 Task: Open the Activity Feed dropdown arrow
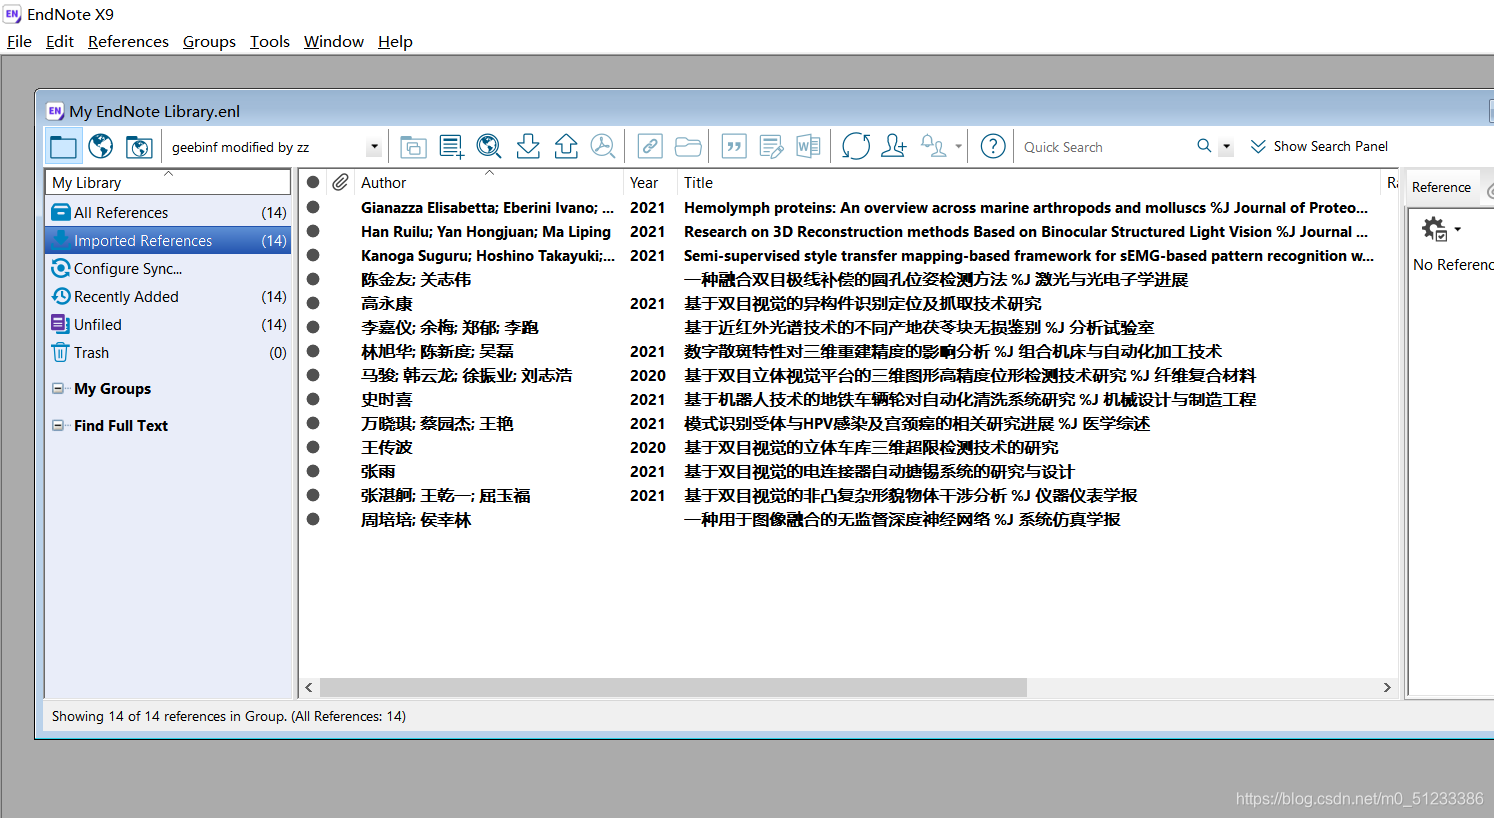tap(958, 147)
